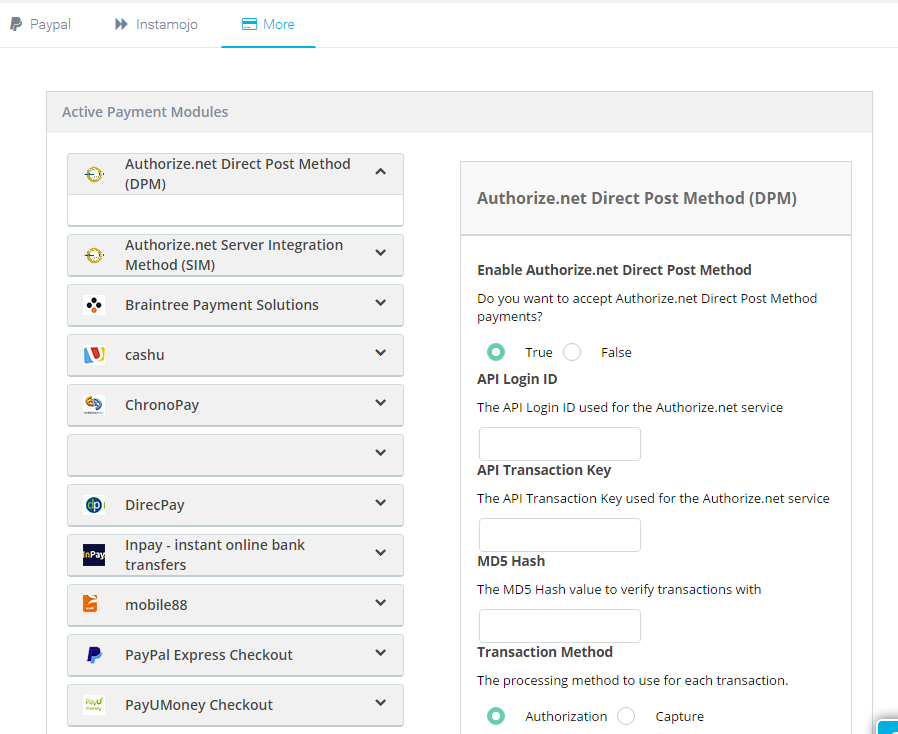
Task: Select False for Enable Authorize.net Direct Post
Action: [x=572, y=352]
